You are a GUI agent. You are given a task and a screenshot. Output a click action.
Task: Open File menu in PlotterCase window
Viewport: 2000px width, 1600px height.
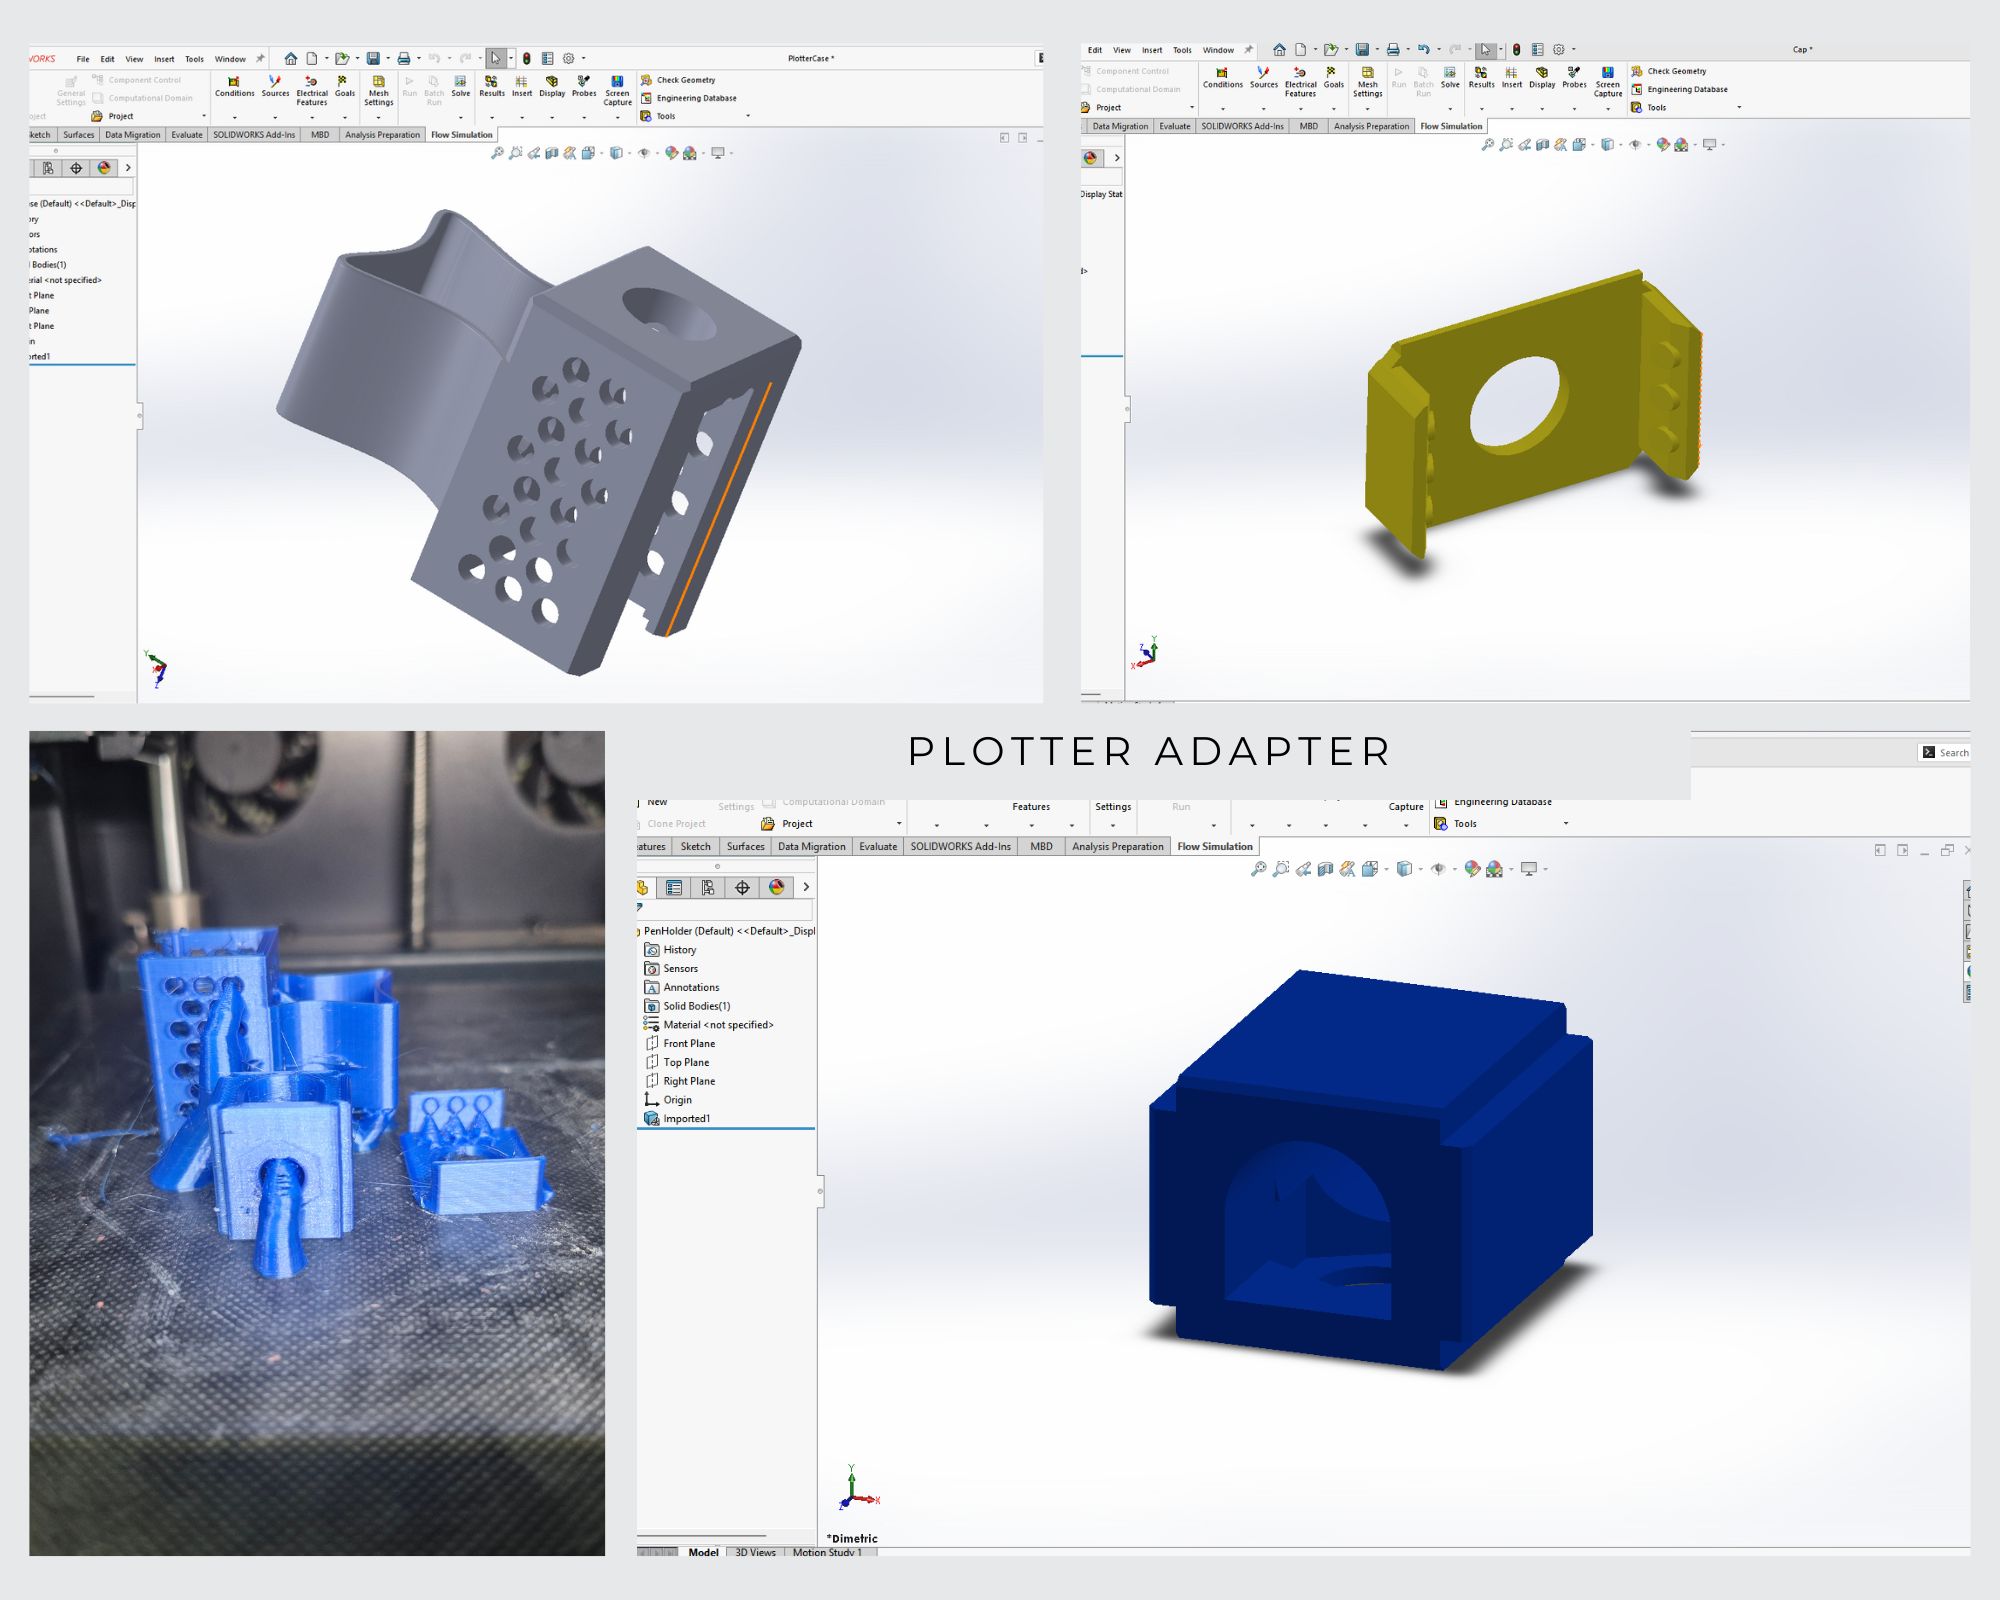point(83,59)
